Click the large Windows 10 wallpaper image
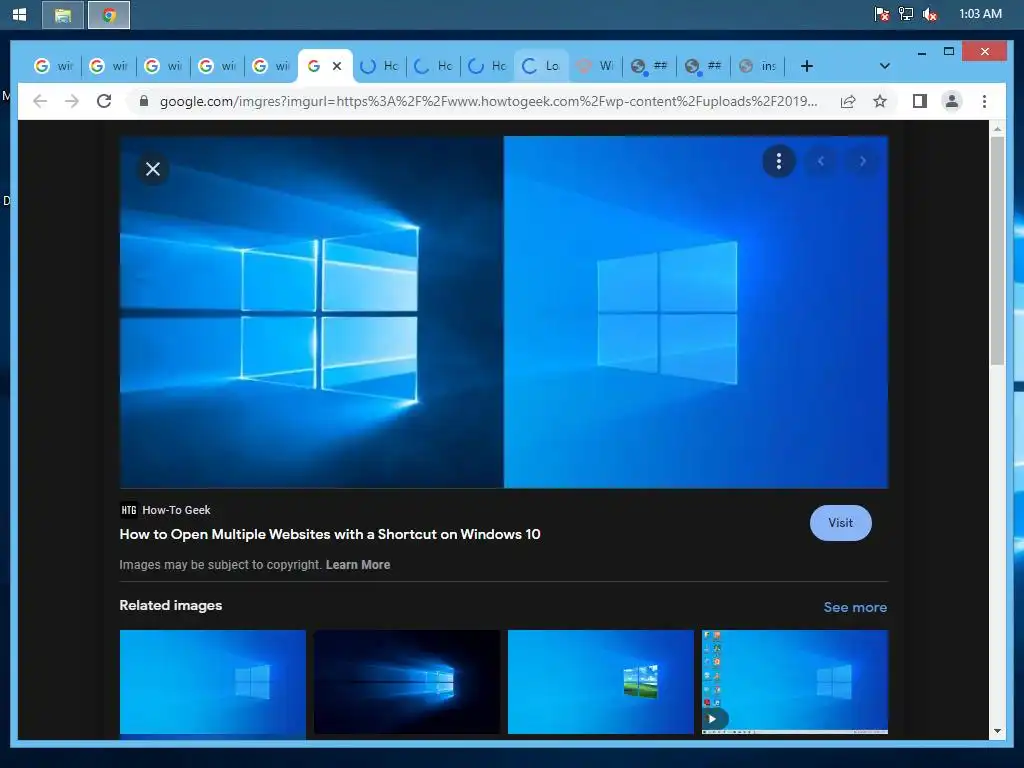The width and height of the screenshot is (1024, 768). [x=504, y=312]
